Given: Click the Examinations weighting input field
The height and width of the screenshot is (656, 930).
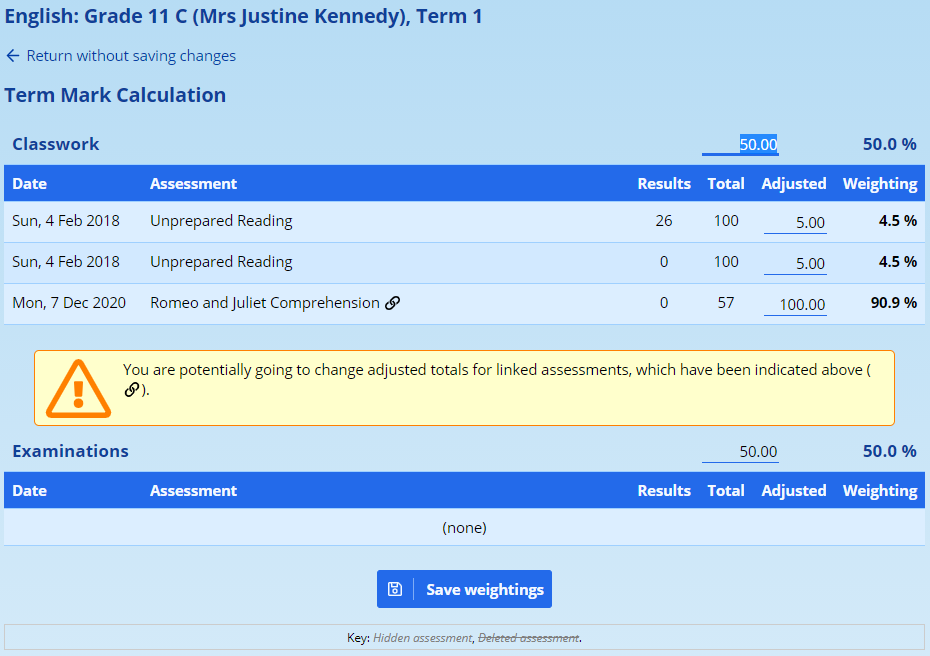Looking at the screenshot, I should (740, 451).
